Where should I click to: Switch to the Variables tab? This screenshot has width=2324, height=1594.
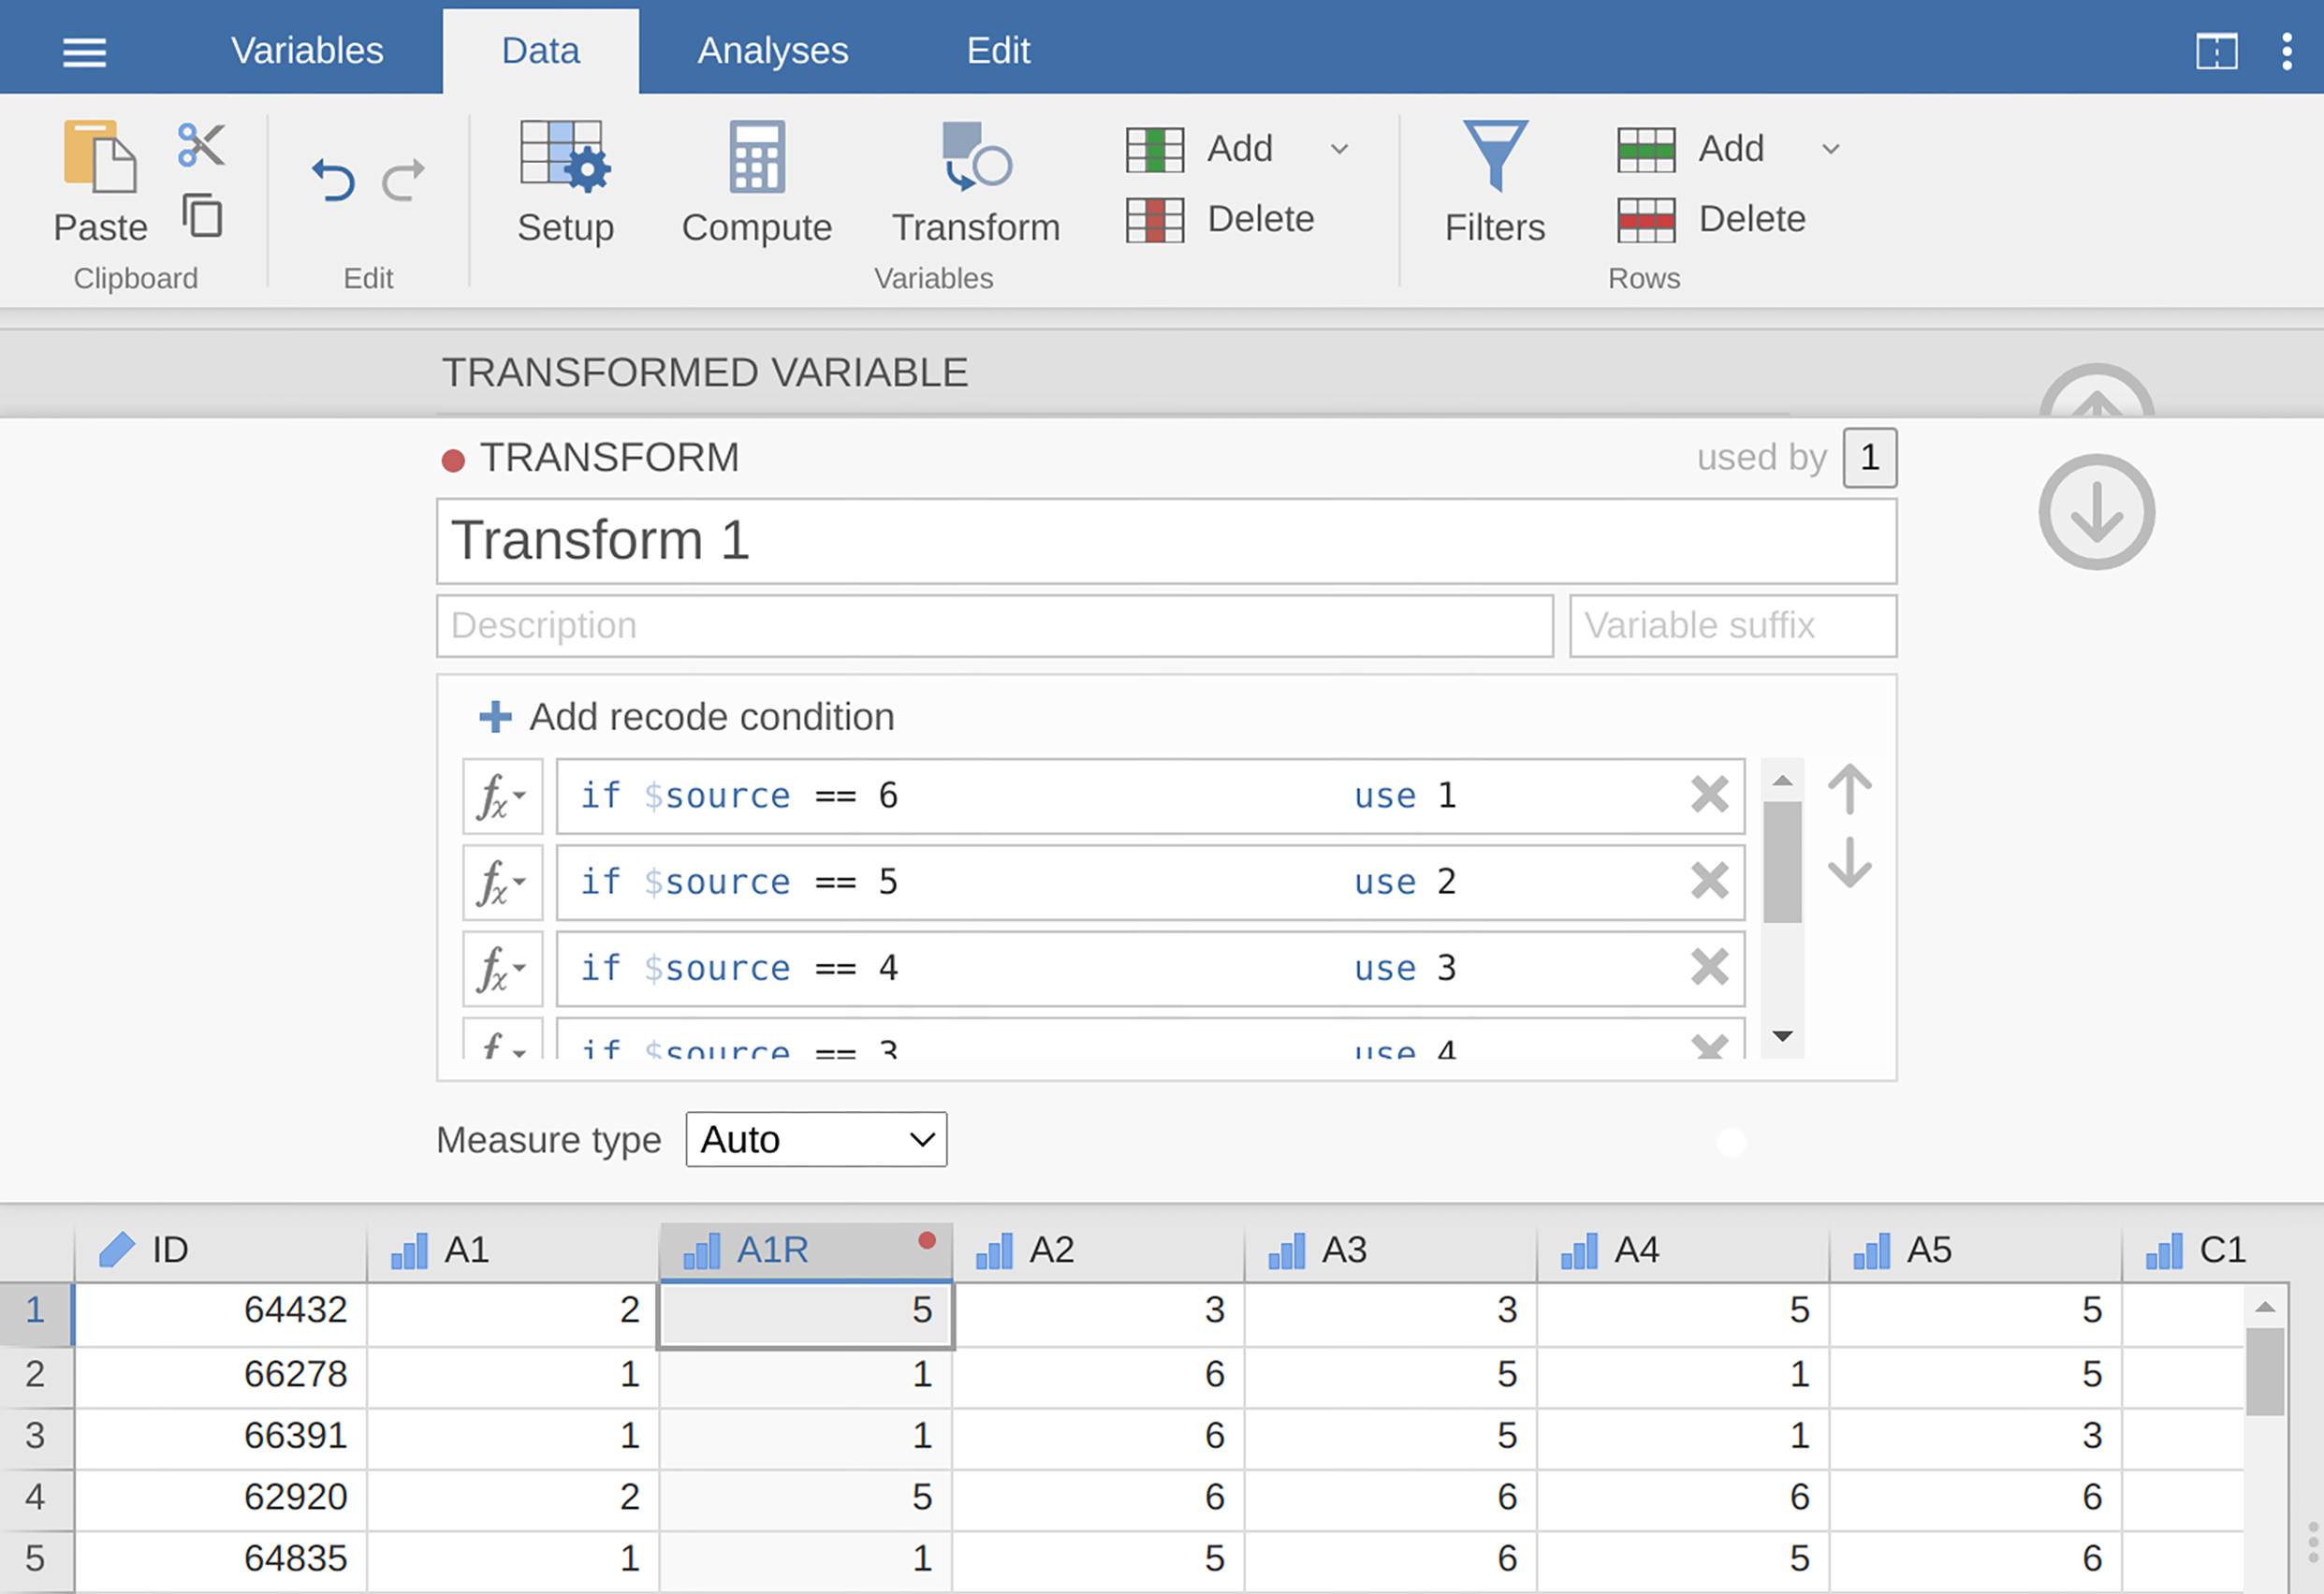pos(307,50)
